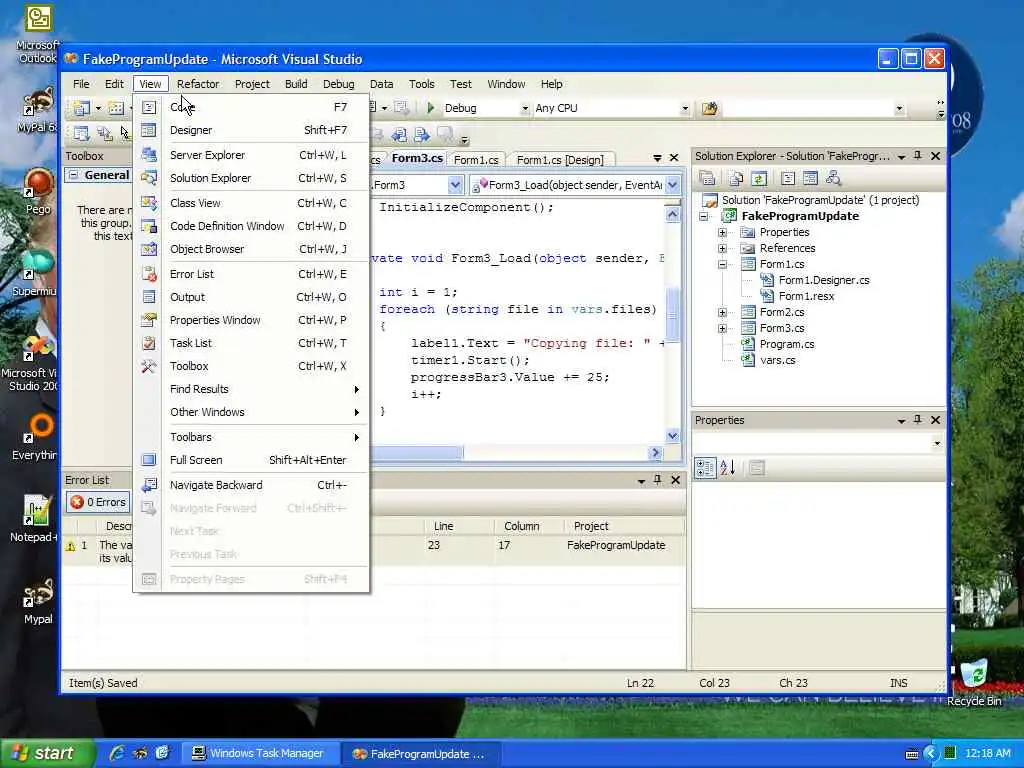Open the Any CPU platform dropdown
1024x768 pixels.
pos(684,108)
